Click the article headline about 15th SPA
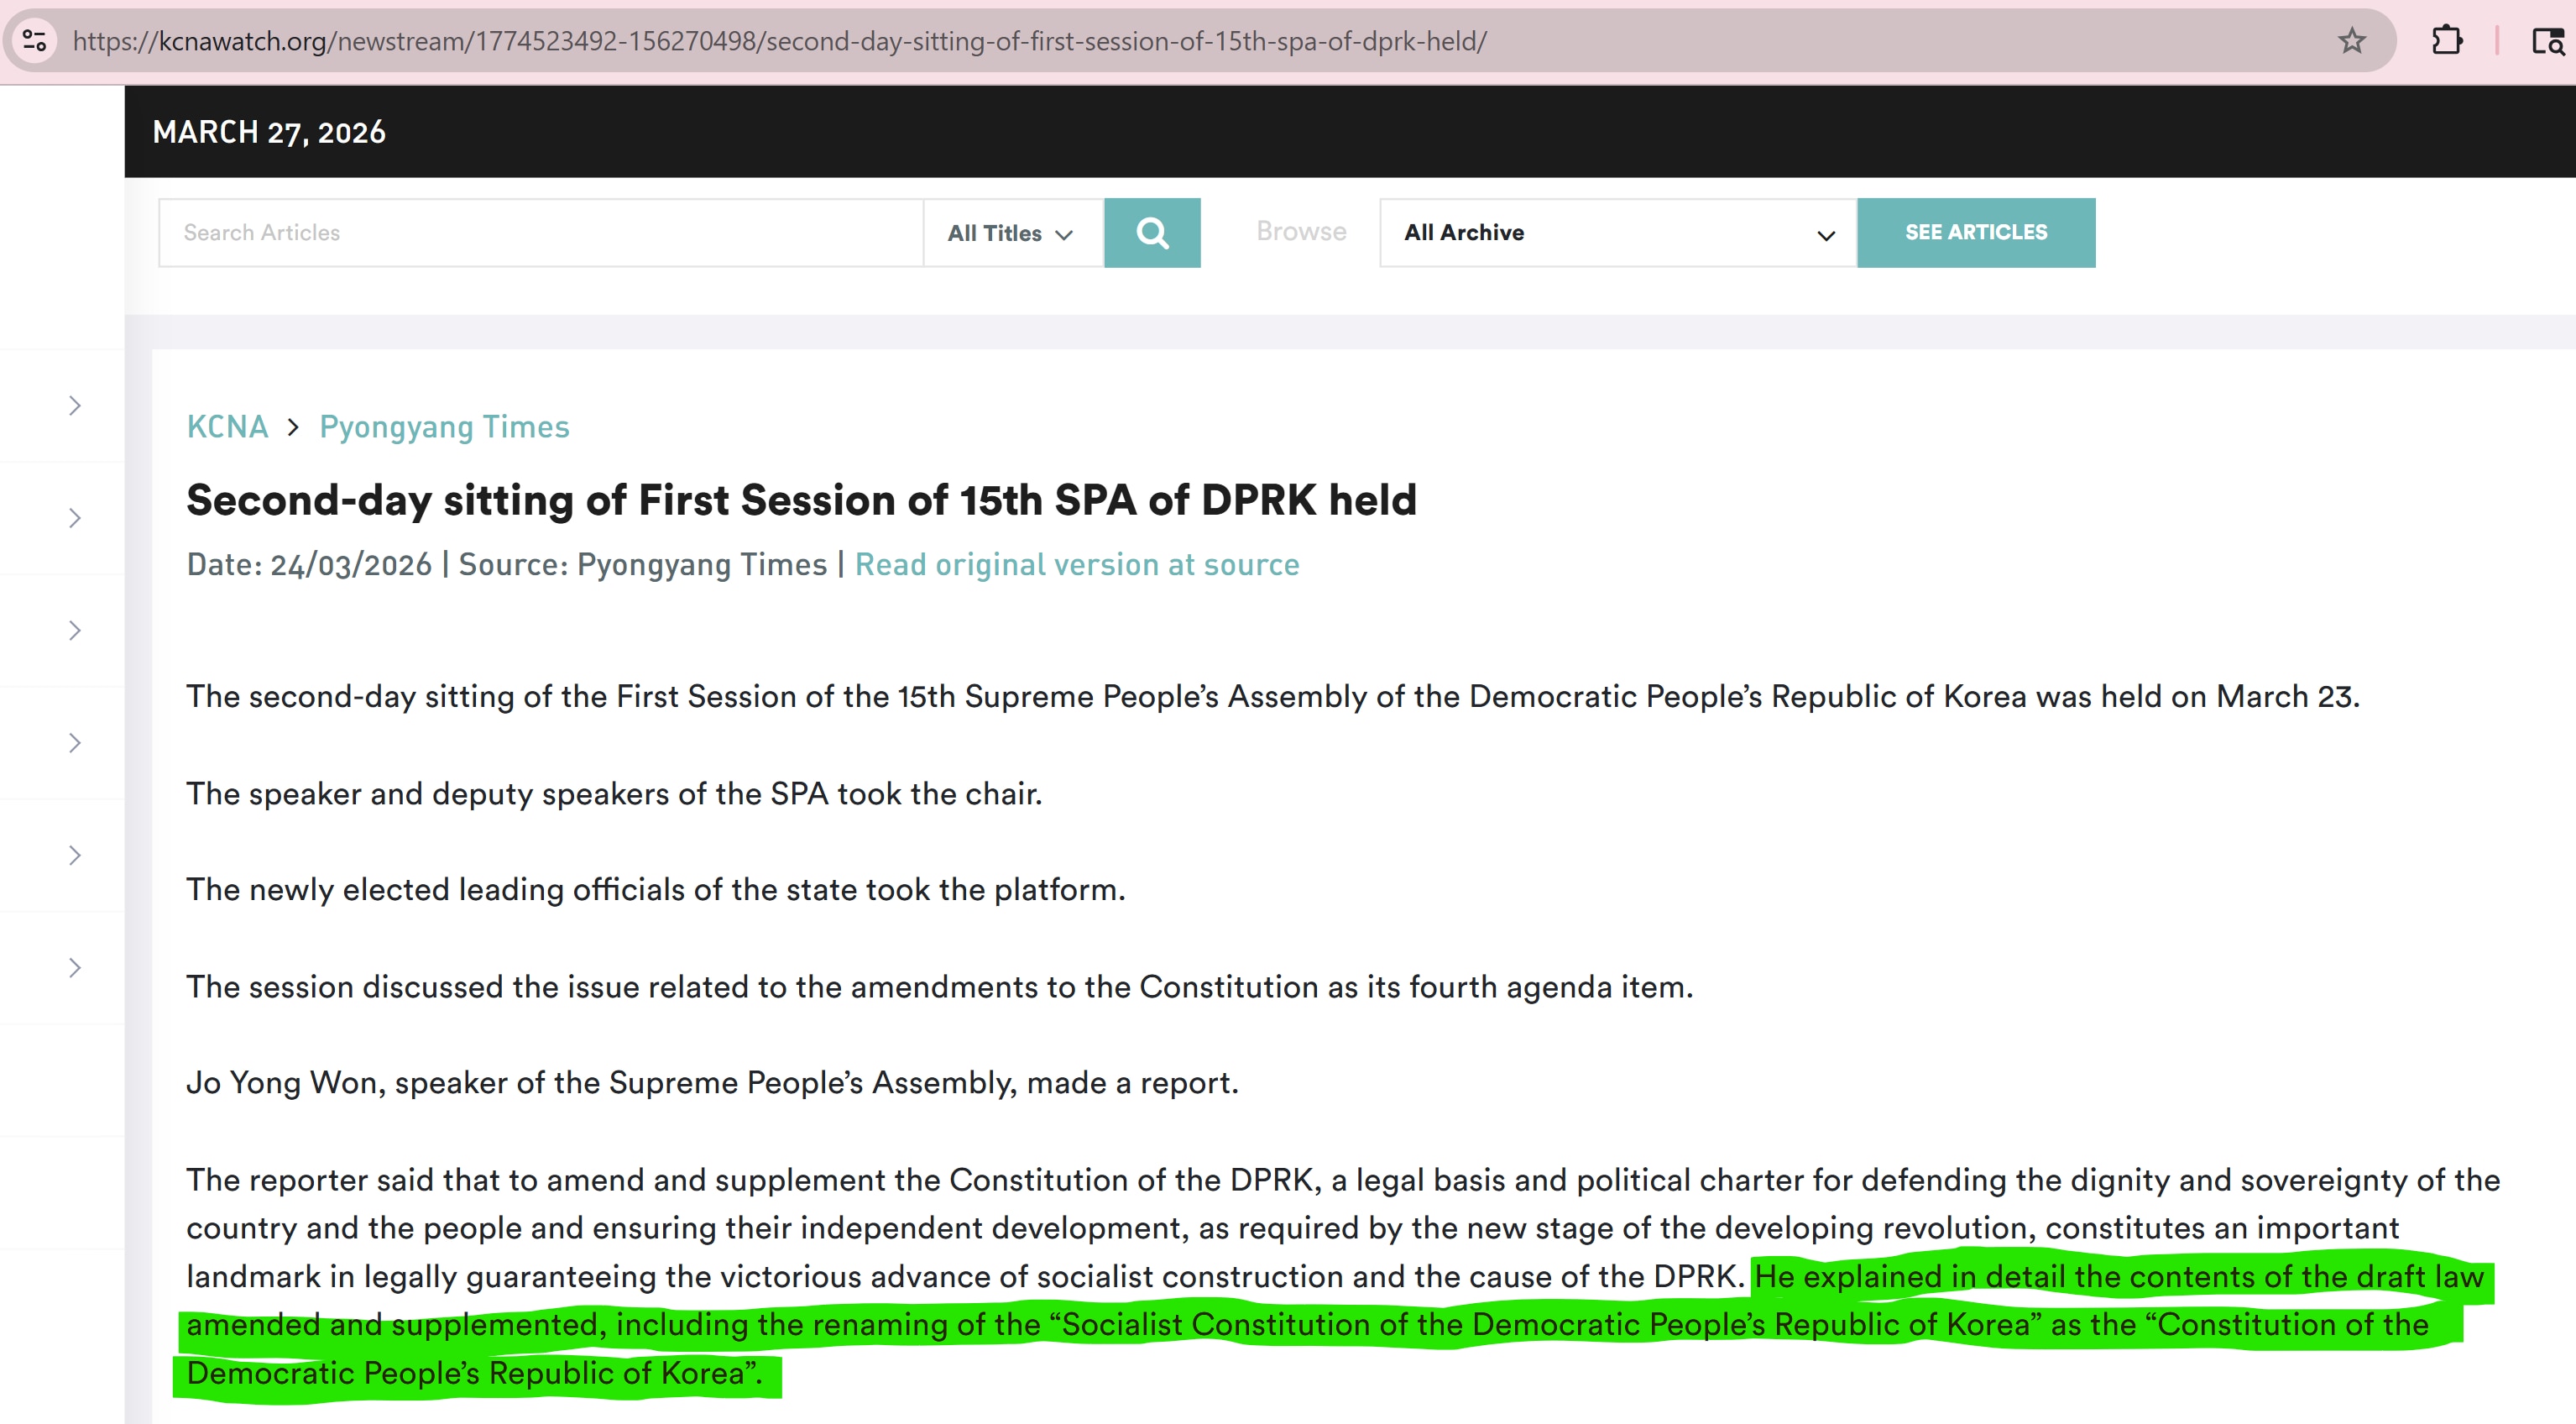Image resolution: width=2576 pixels, height=1424 pixels. coord(801,500)
